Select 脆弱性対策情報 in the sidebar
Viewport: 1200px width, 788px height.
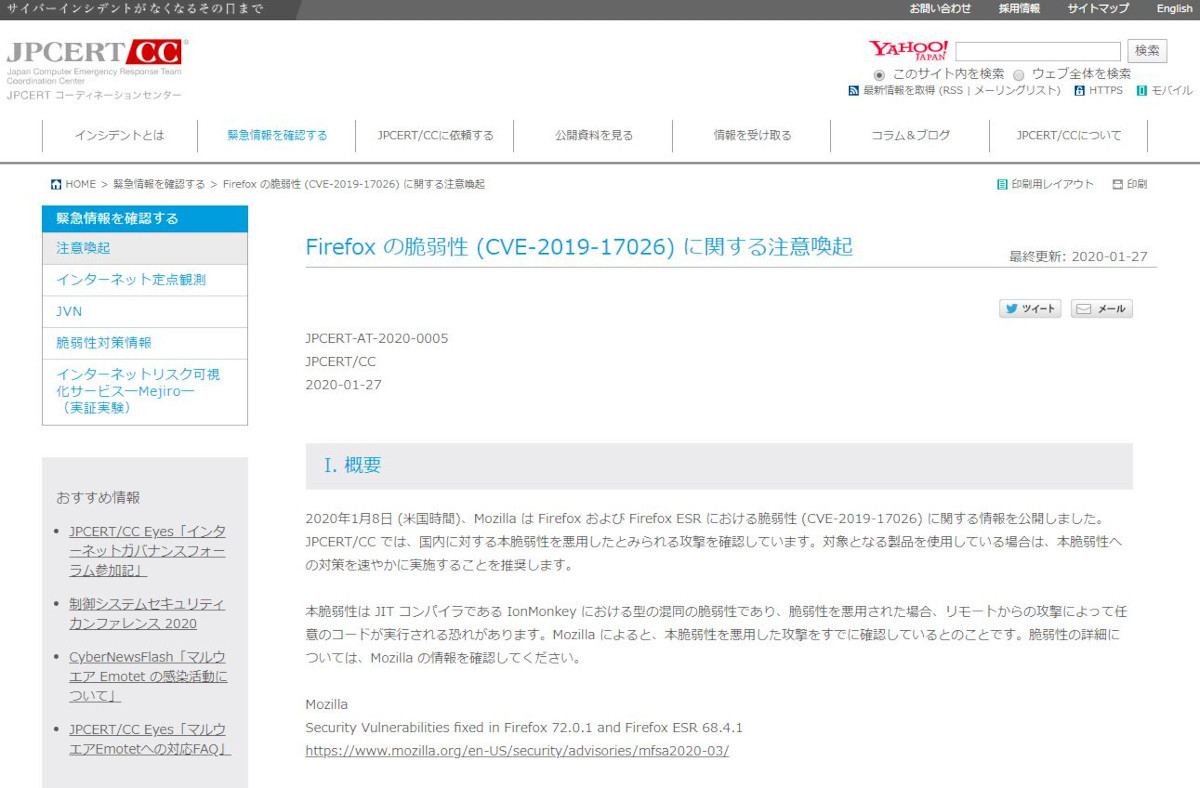(145, 343)
